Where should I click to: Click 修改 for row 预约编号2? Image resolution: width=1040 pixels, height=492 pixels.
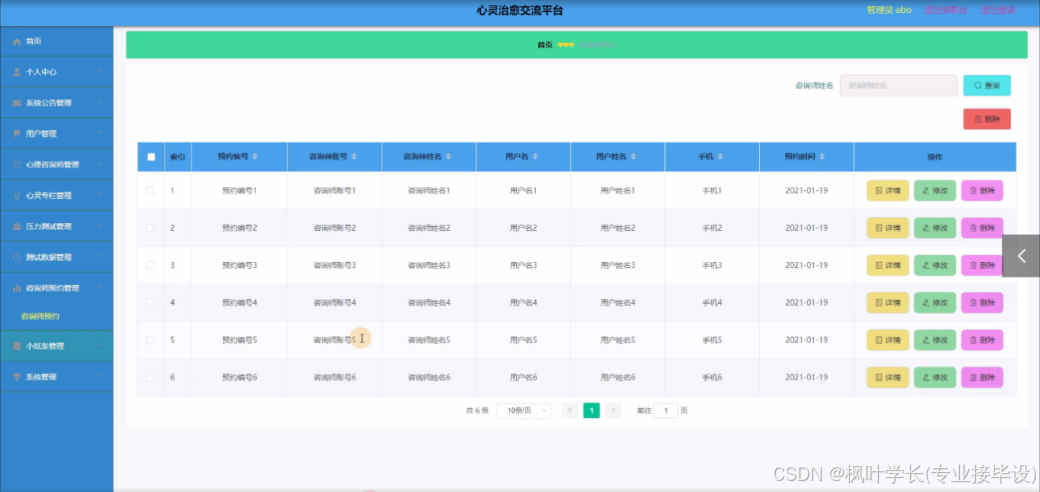(x=935, y=228)
